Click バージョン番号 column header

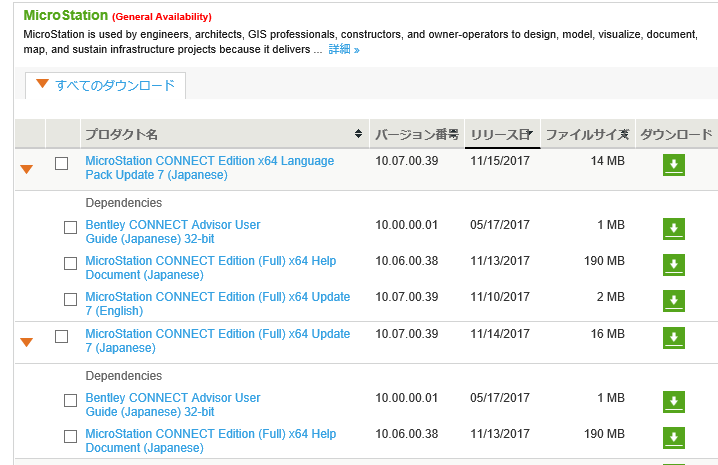tap(417, 134)
